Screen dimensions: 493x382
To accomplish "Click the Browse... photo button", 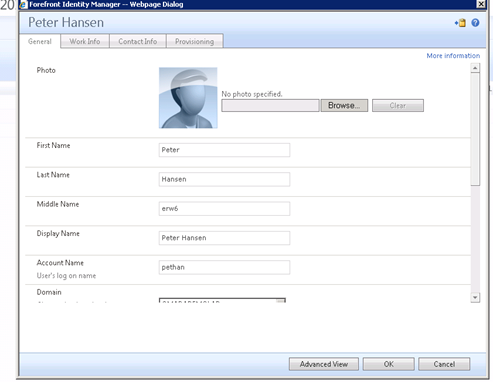I will [x=344, y=105].
